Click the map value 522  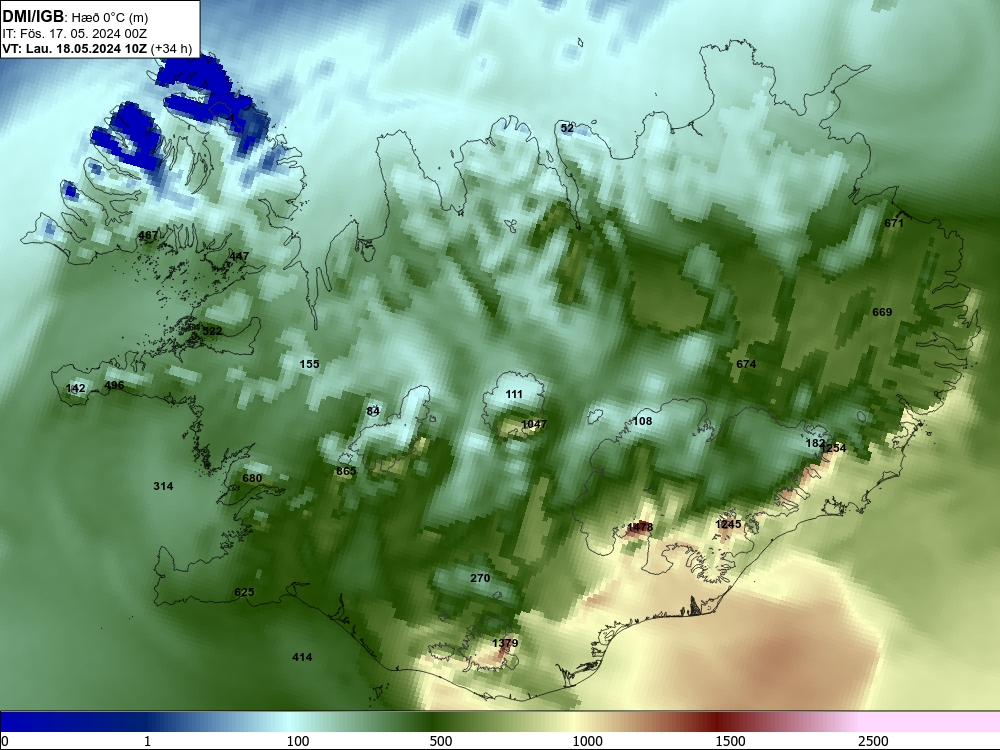click(212, 331)
